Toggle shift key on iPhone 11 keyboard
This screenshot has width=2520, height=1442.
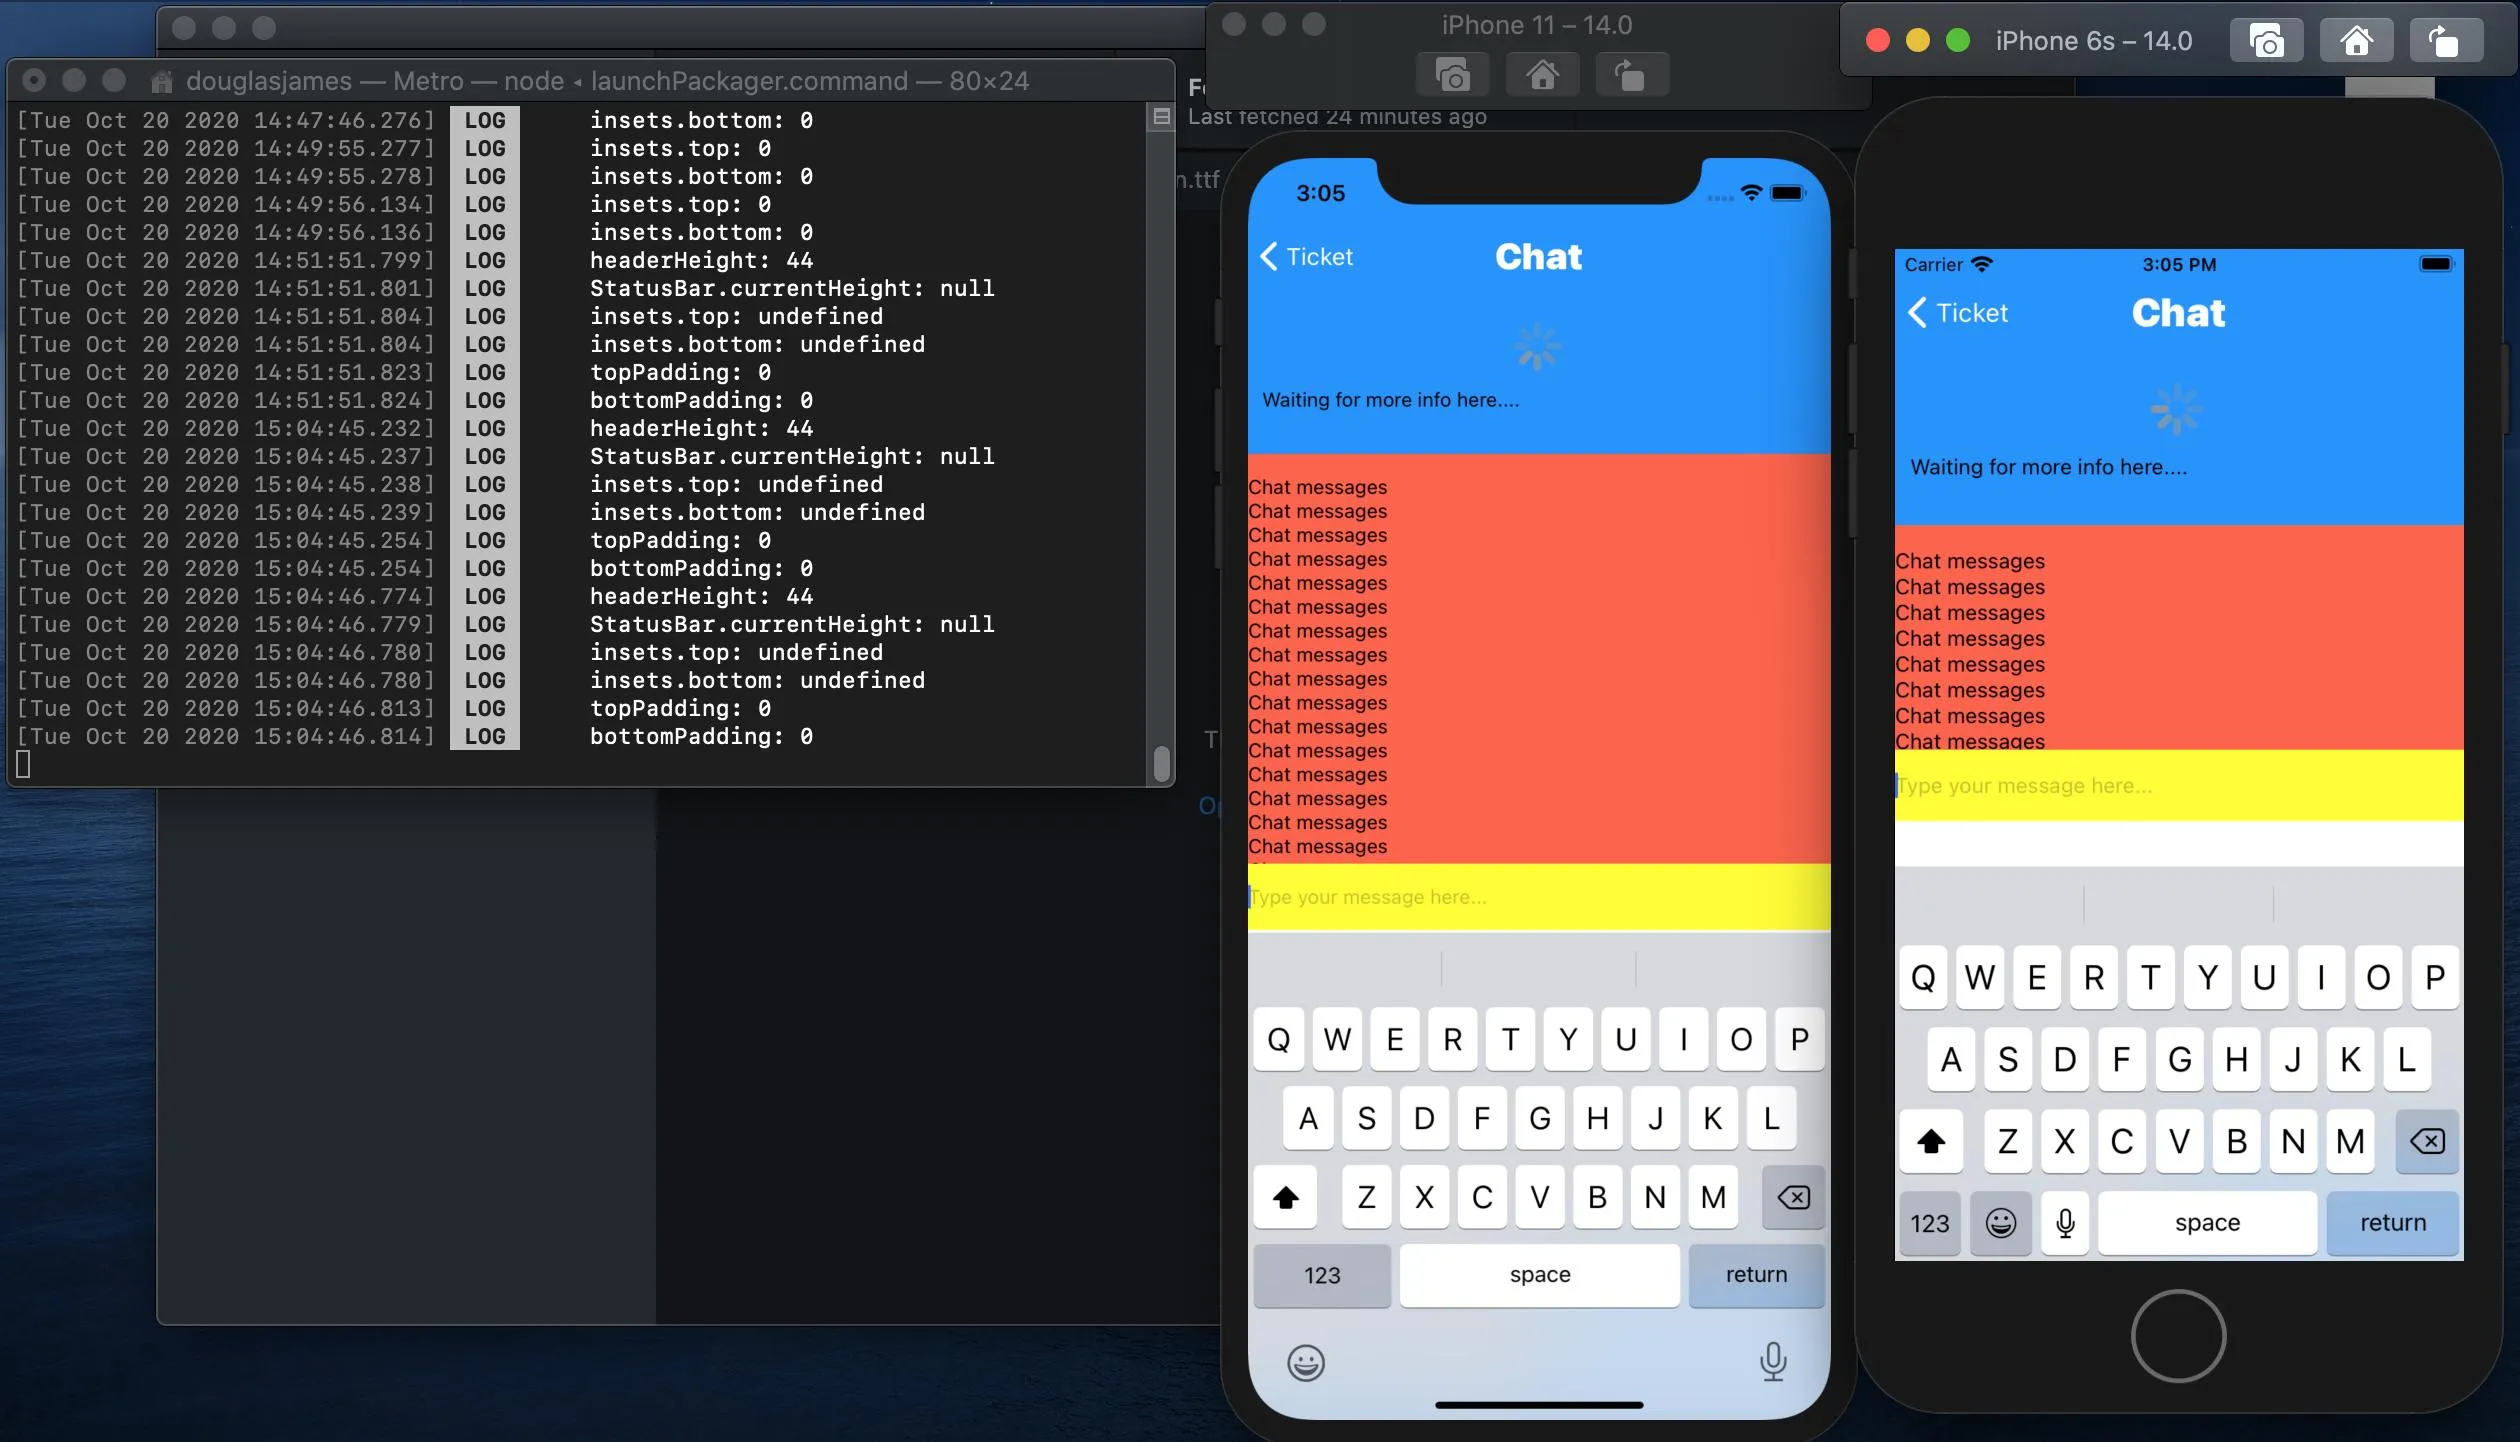click(x=1286, y=1197)
